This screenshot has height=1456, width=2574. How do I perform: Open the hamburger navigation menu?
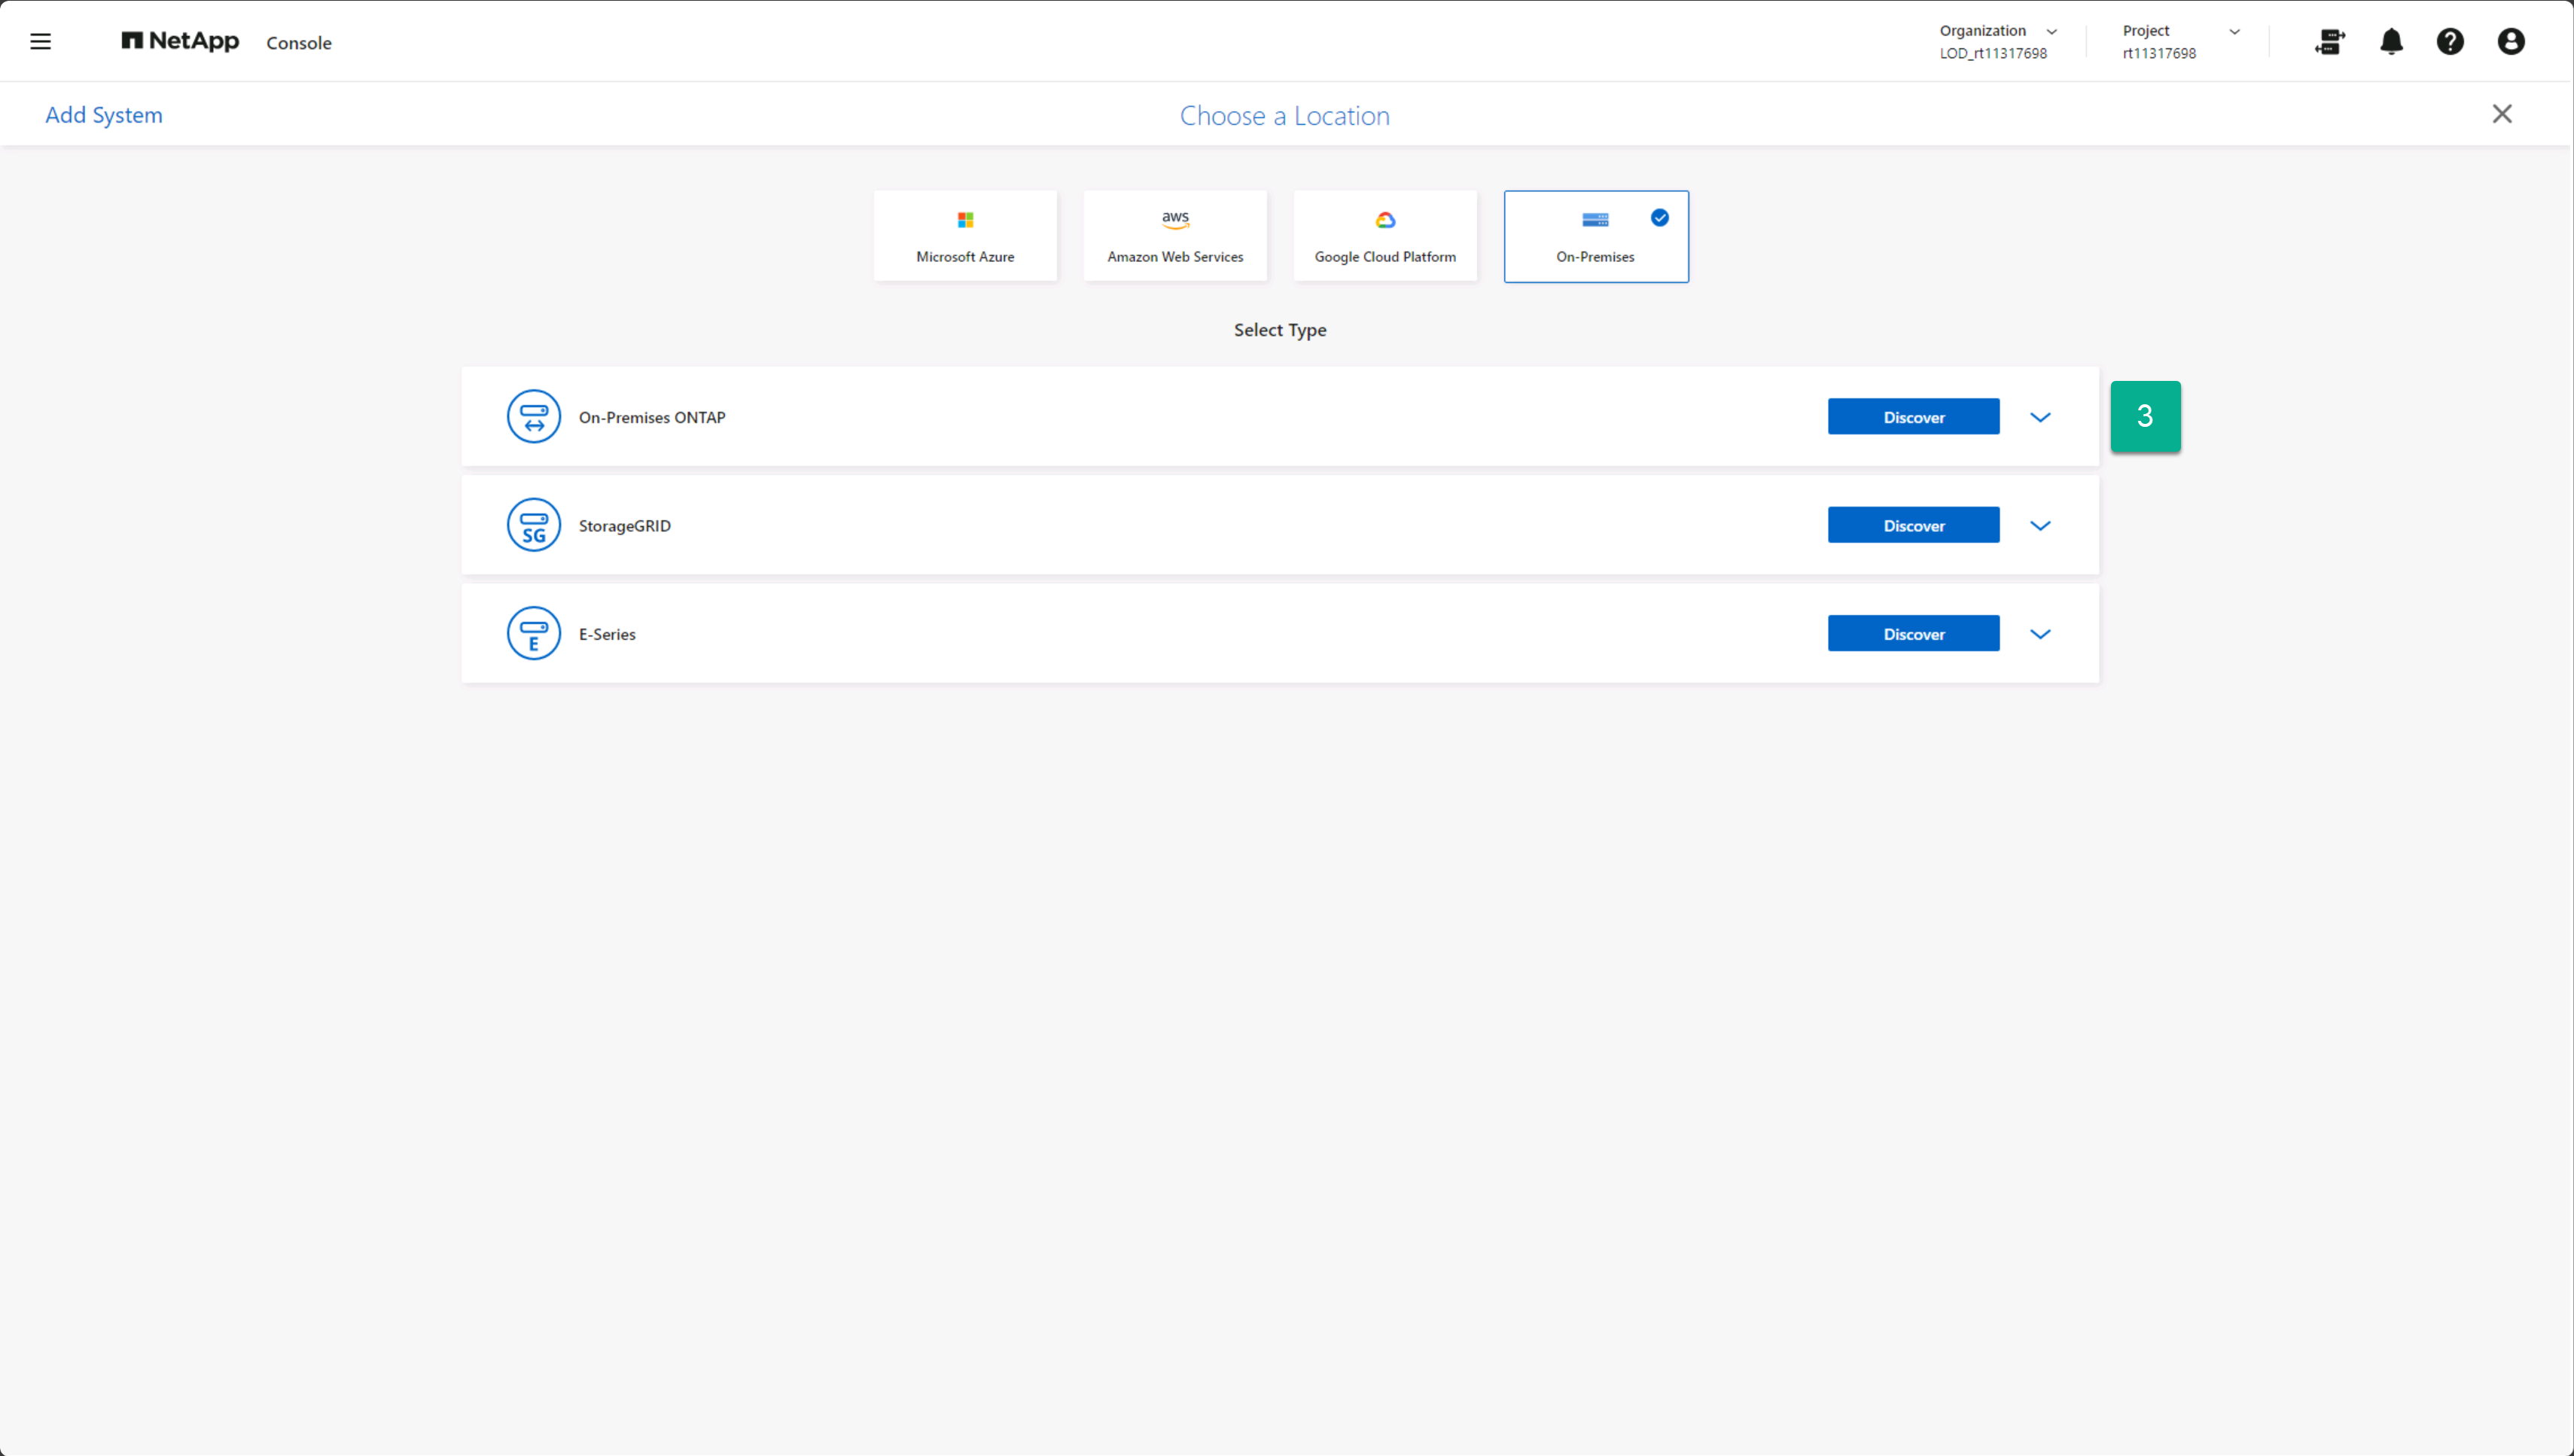pyautogui.click(x=40, y=42)
